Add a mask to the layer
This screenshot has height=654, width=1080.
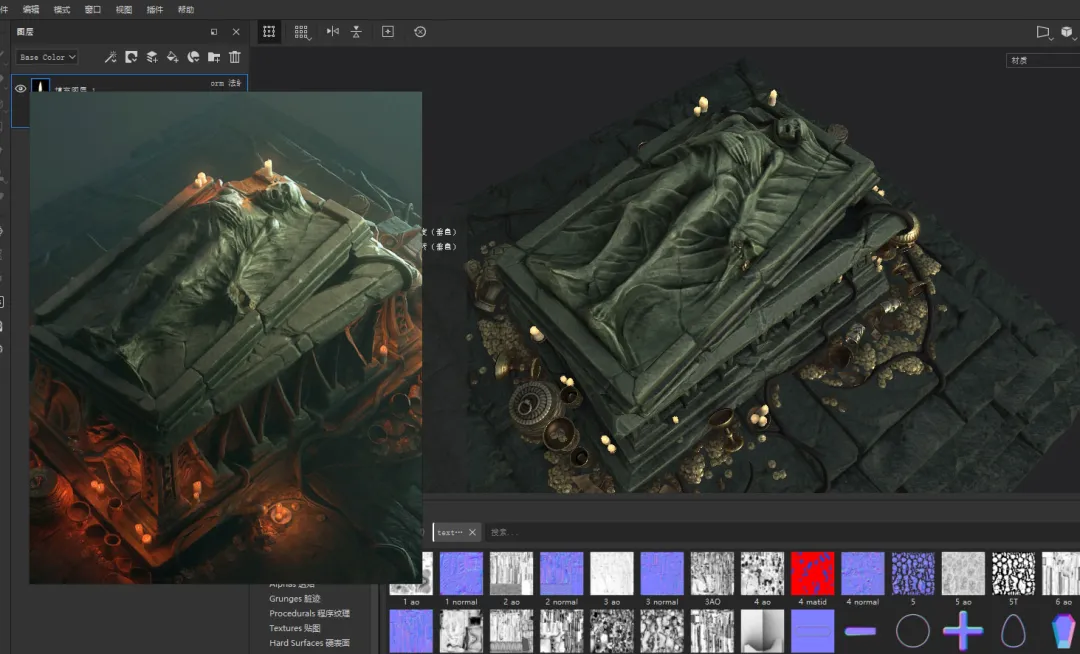(131, 57)
